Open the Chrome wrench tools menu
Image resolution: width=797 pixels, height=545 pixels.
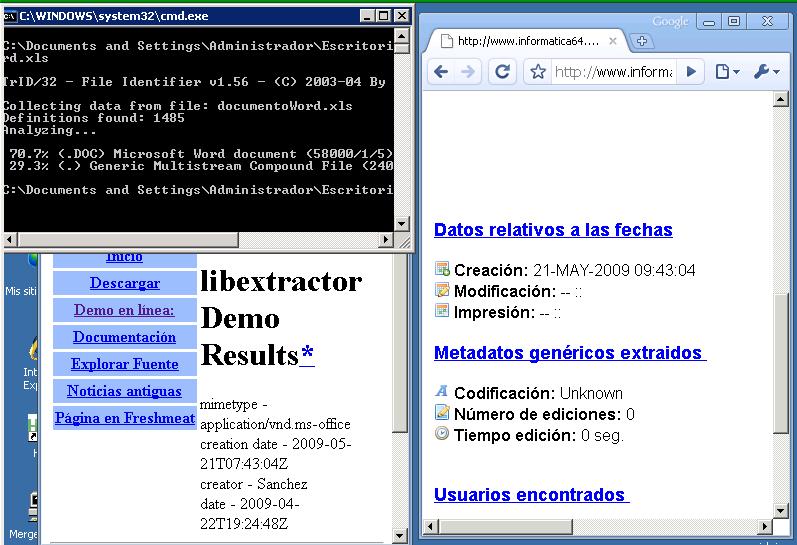coord(767,72)
